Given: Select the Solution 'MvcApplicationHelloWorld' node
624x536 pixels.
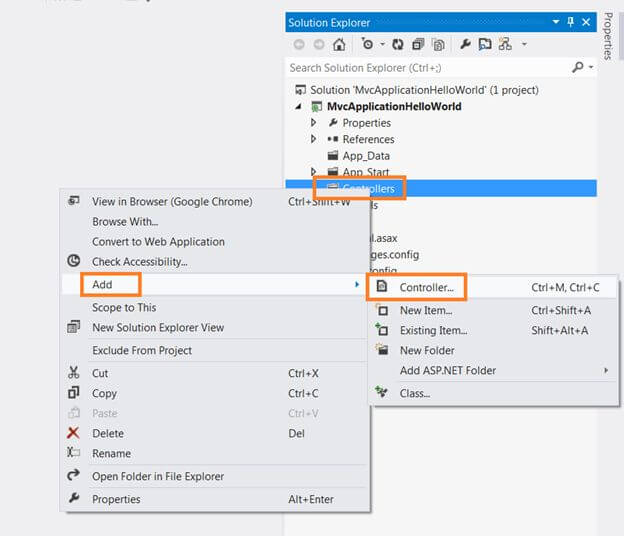Looking at the screenshot, I should coord(416,90).
